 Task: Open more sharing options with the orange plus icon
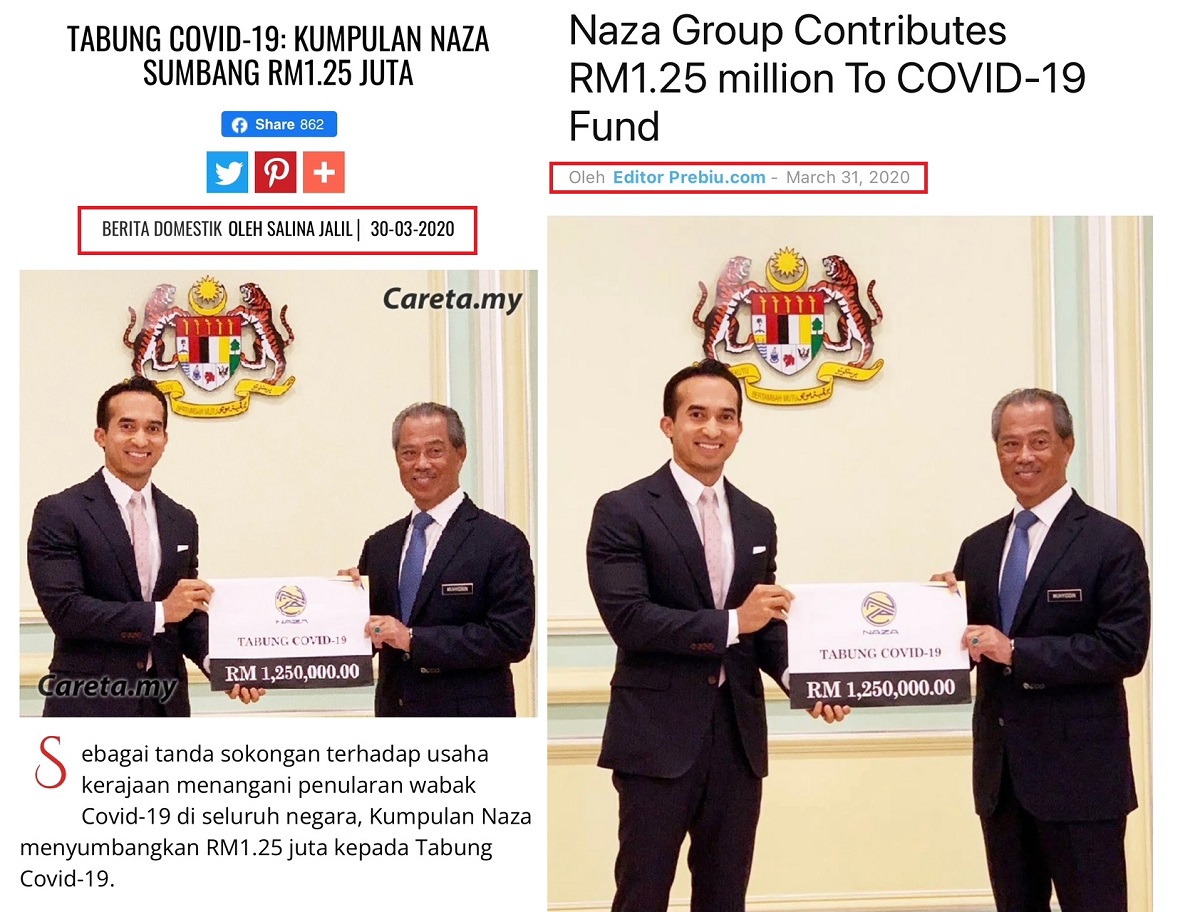coord(324,172)
